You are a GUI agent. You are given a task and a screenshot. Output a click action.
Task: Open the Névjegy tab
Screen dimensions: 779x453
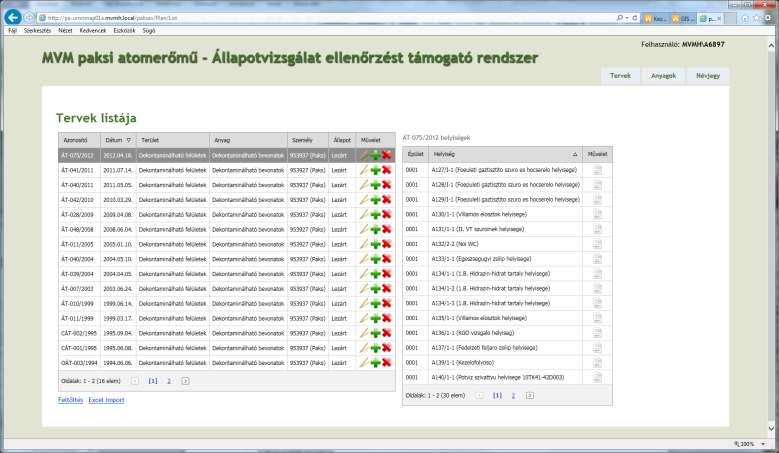(x=708, y=76)
